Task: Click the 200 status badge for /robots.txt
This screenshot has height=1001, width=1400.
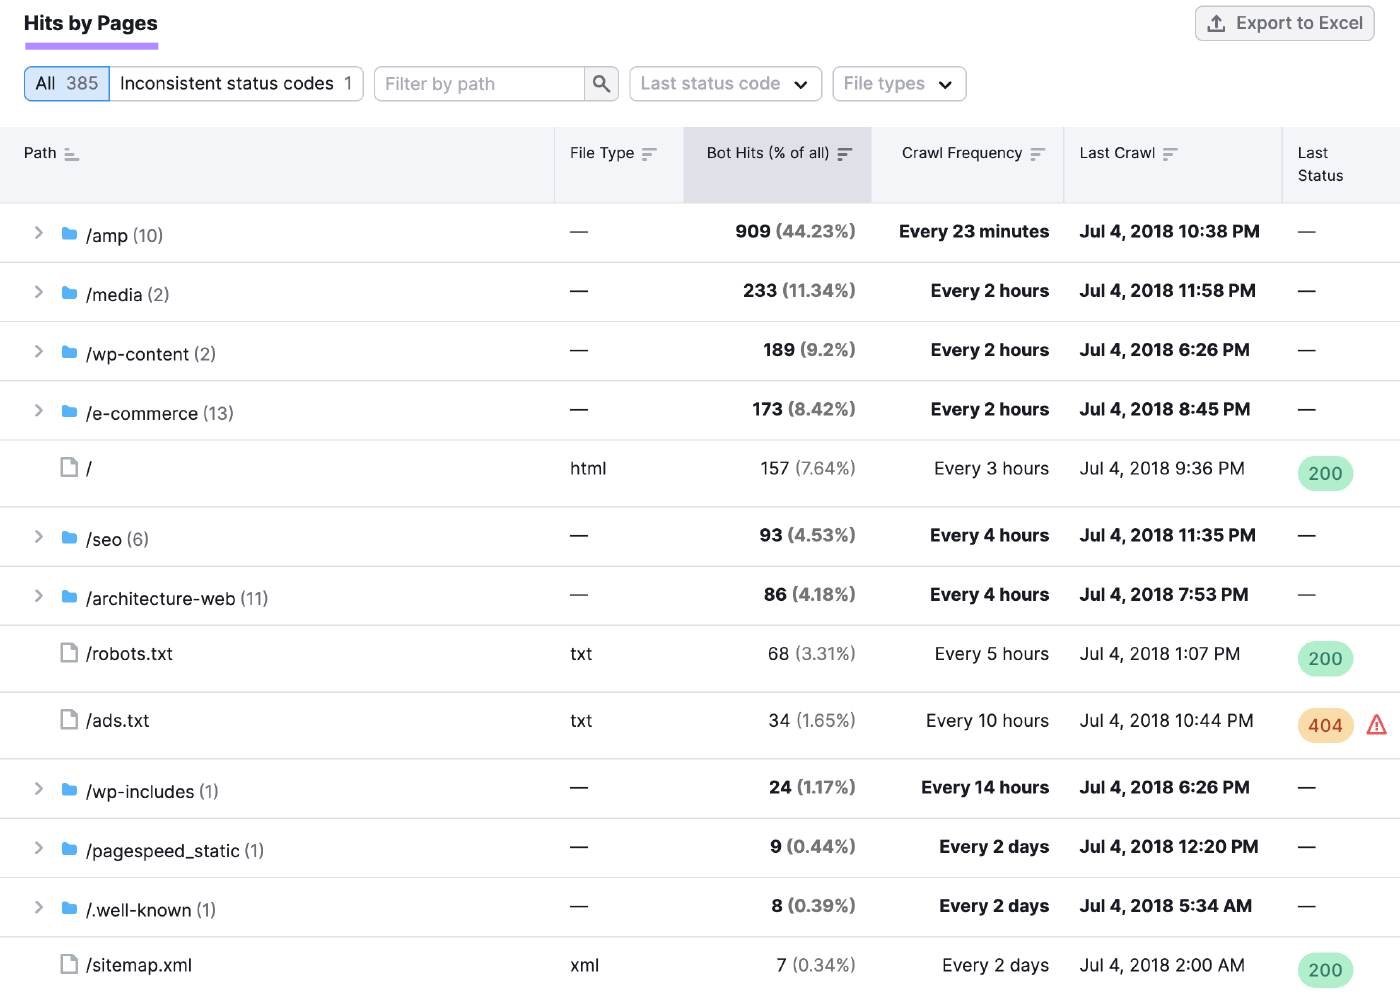Action: (1325, 658)
